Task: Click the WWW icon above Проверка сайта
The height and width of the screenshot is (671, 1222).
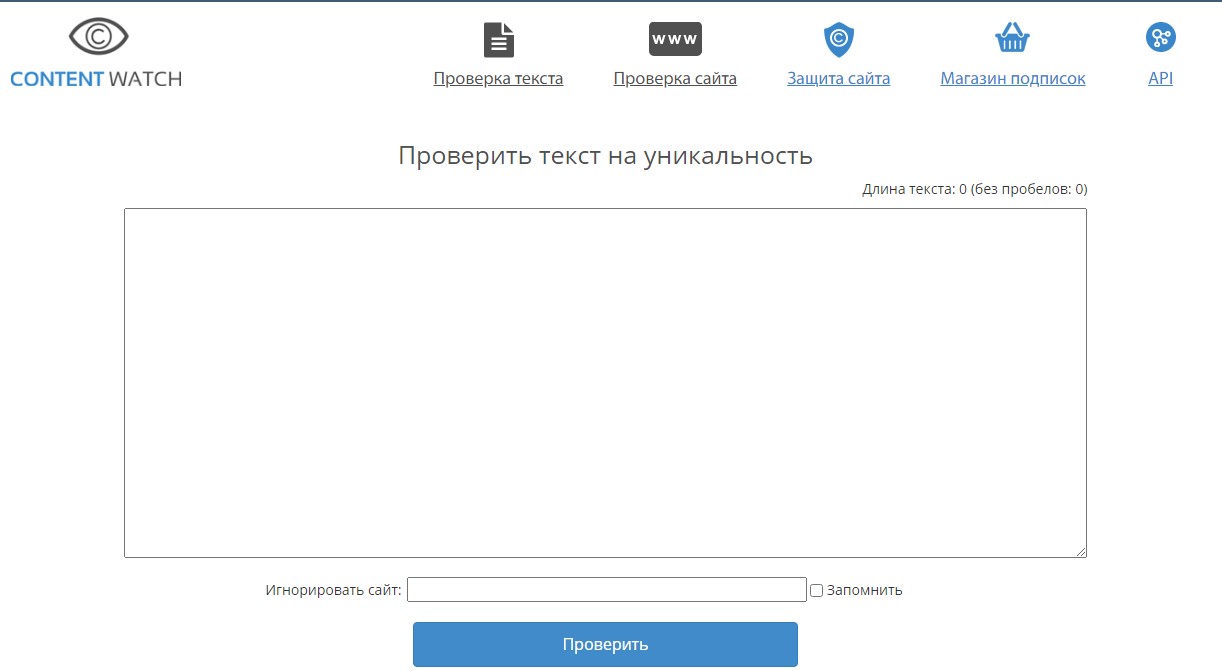Action: click(x=675, y=39)
